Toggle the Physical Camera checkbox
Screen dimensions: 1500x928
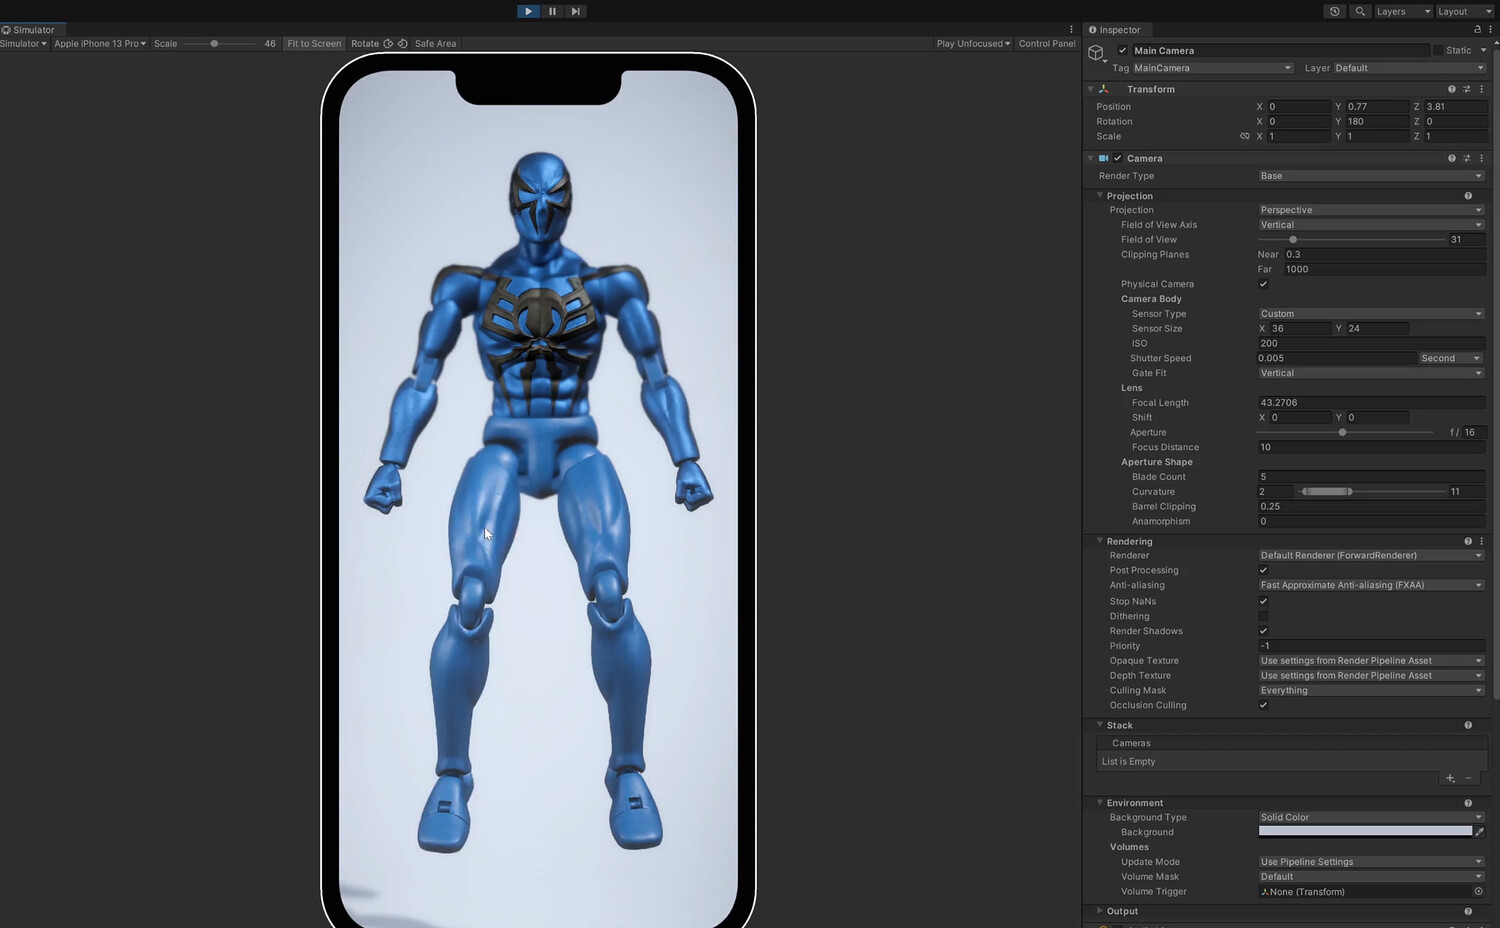[1263, 284]
